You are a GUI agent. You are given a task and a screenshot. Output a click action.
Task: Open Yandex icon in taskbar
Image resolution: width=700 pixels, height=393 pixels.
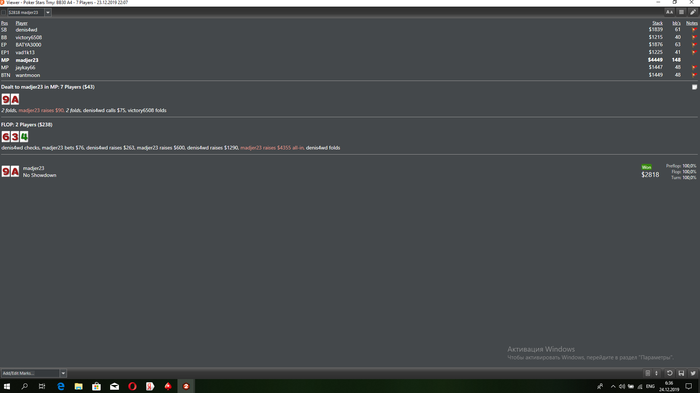click(150, 386)
